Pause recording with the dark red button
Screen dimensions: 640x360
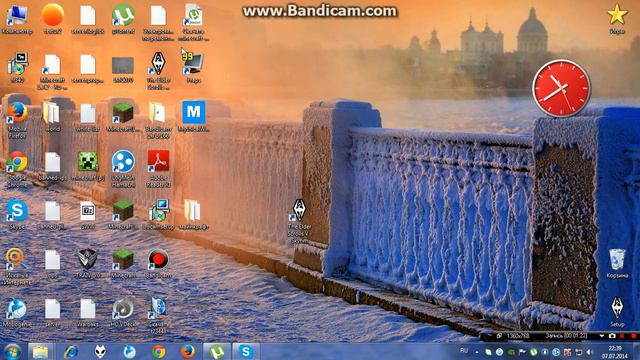click(x=622, y=336)
